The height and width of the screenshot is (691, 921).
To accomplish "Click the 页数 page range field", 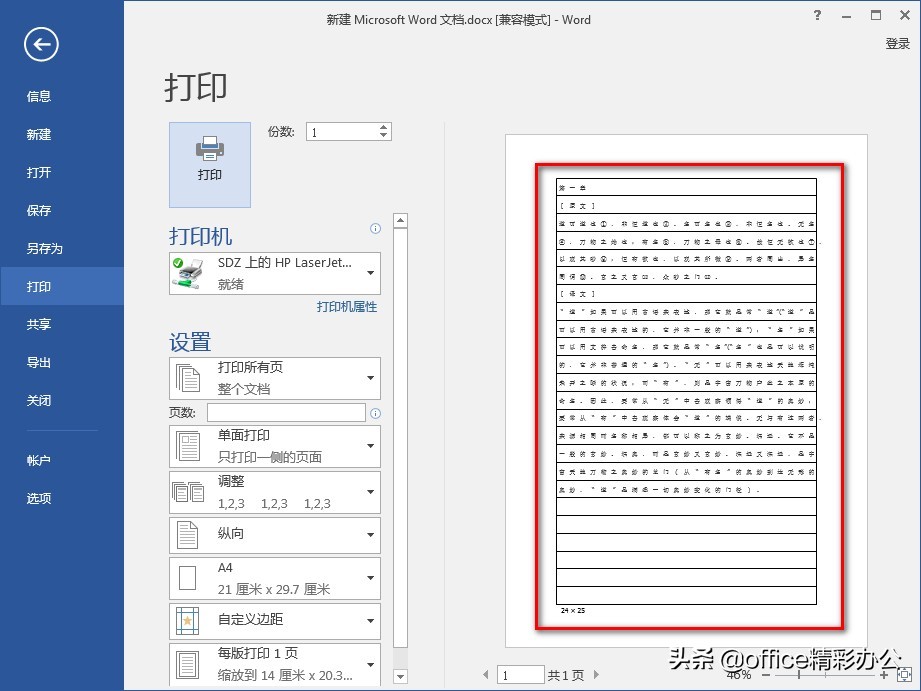I will tap(287, 412).
